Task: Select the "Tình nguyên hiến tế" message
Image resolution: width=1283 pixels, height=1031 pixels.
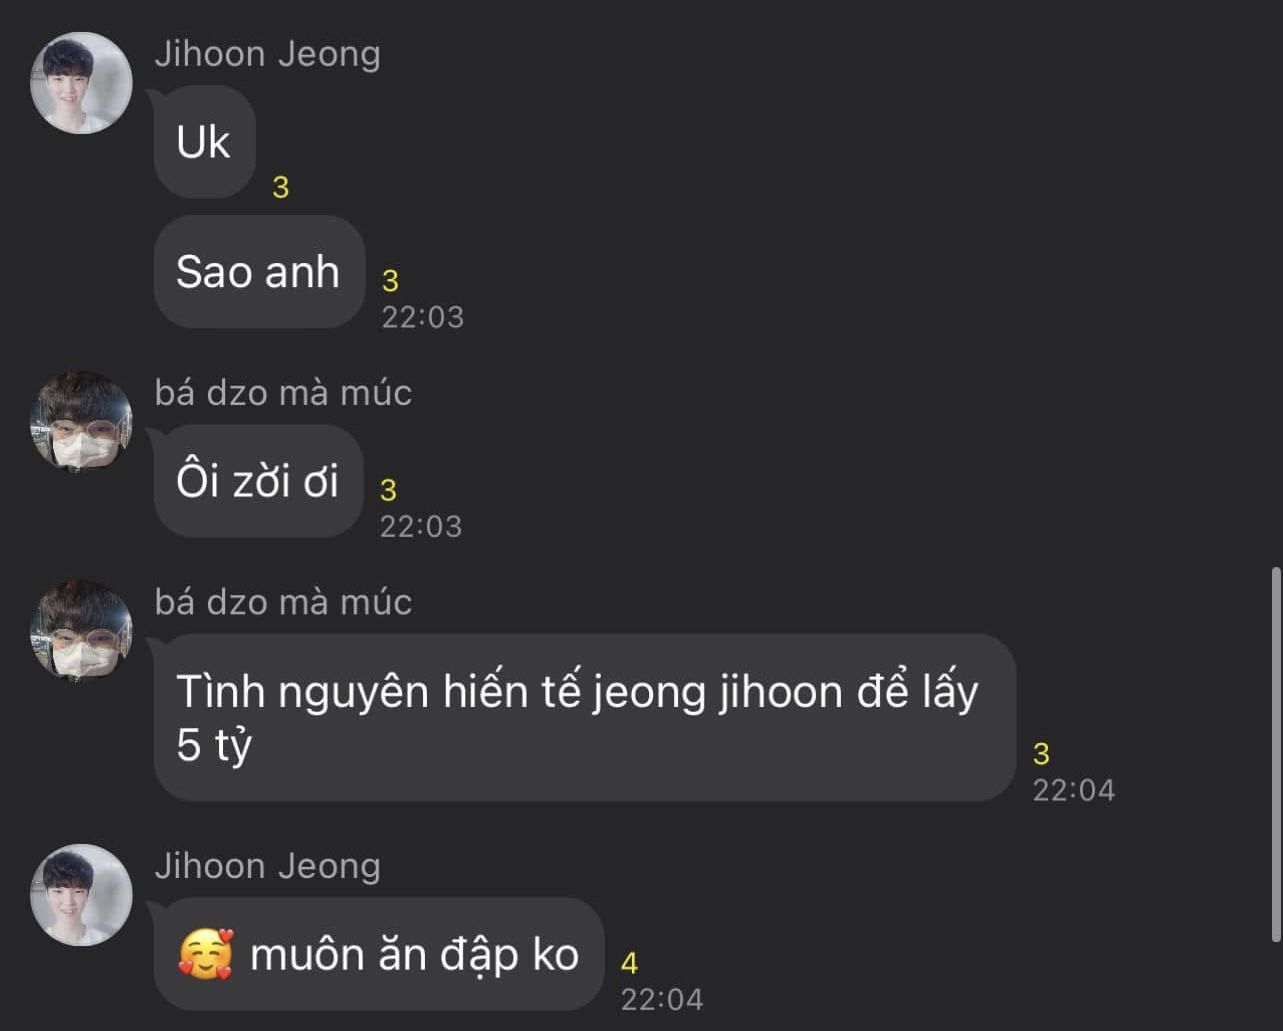Action: [584, 717]
